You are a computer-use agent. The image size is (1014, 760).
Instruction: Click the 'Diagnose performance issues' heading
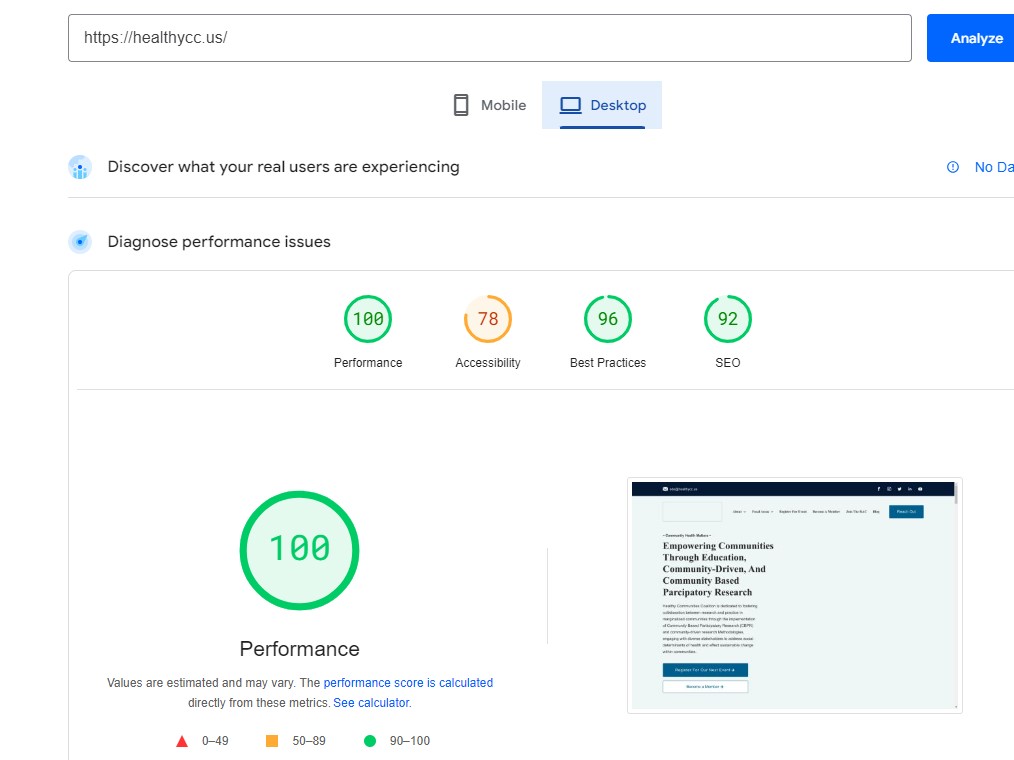(x=219, y=242)
